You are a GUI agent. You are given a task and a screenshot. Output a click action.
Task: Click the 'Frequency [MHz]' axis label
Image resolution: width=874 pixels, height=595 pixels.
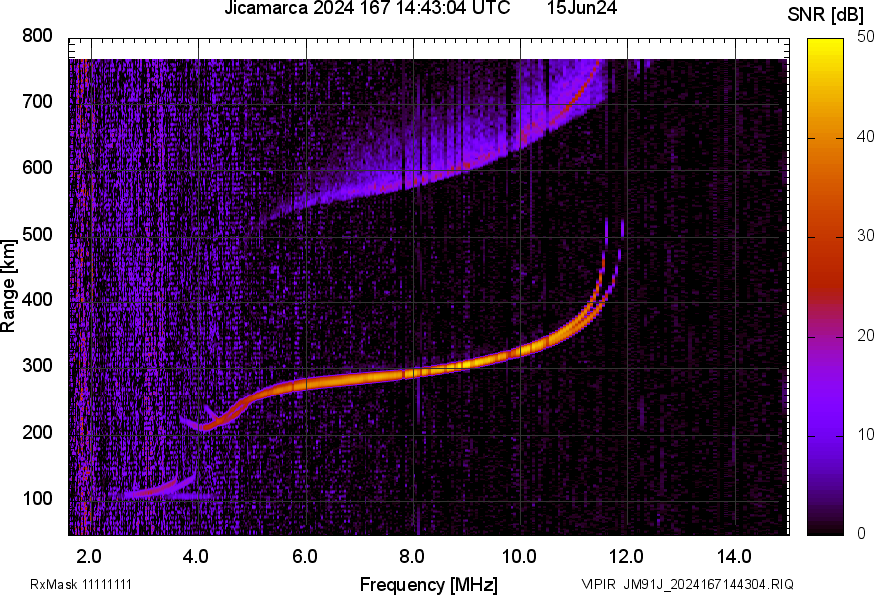pyautogui.click(x=429, y=585)
